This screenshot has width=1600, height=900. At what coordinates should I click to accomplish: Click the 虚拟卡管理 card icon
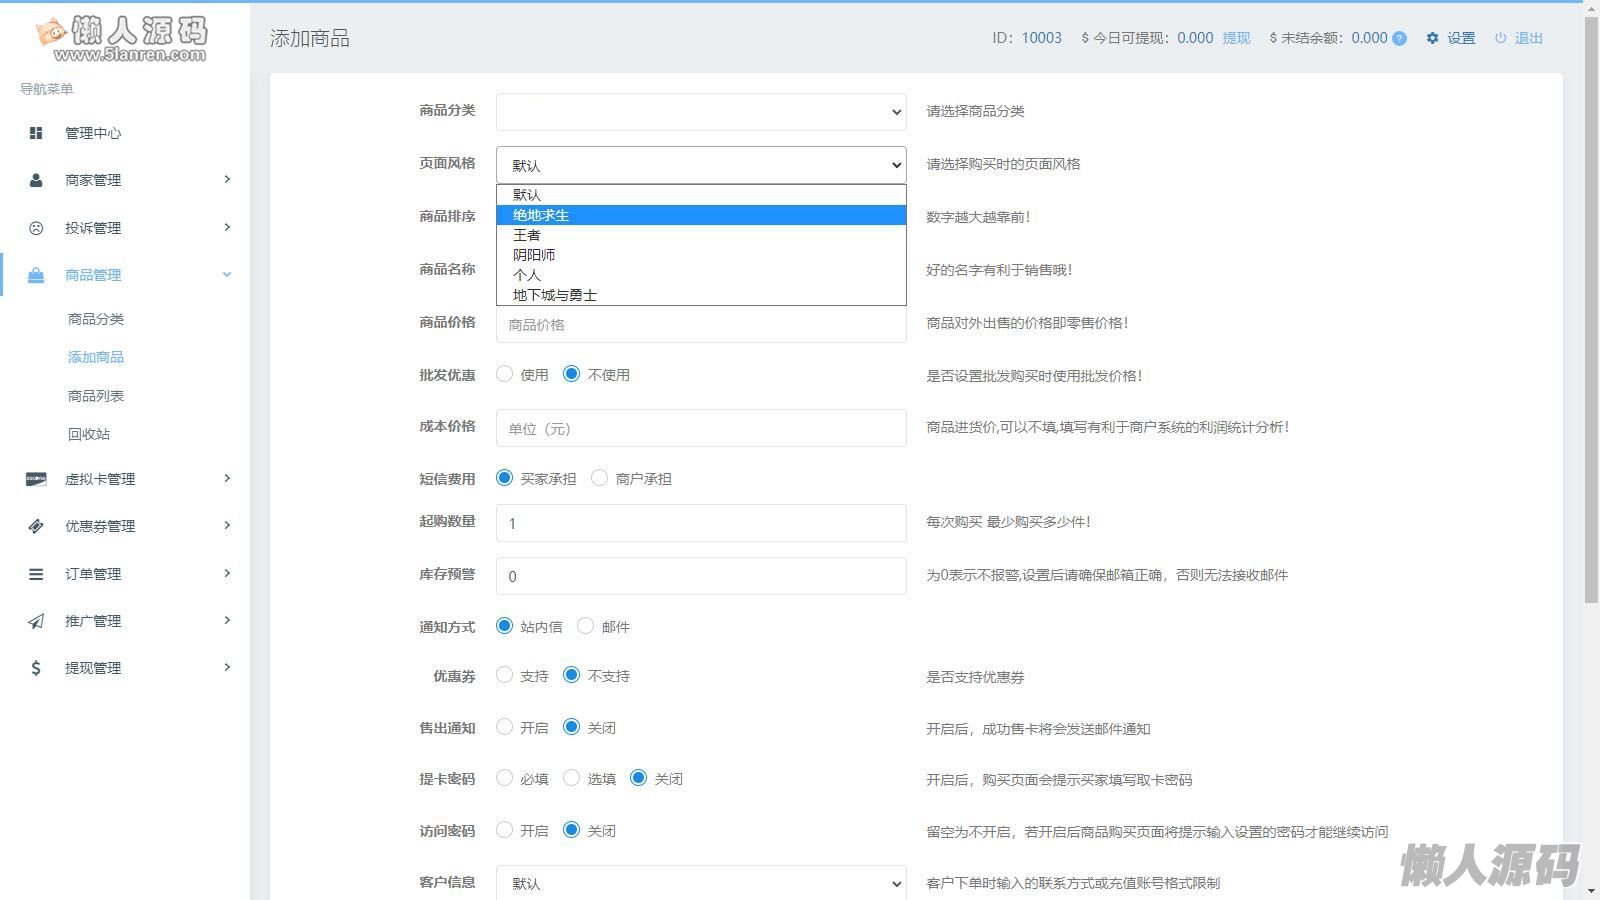coord(36,479)
